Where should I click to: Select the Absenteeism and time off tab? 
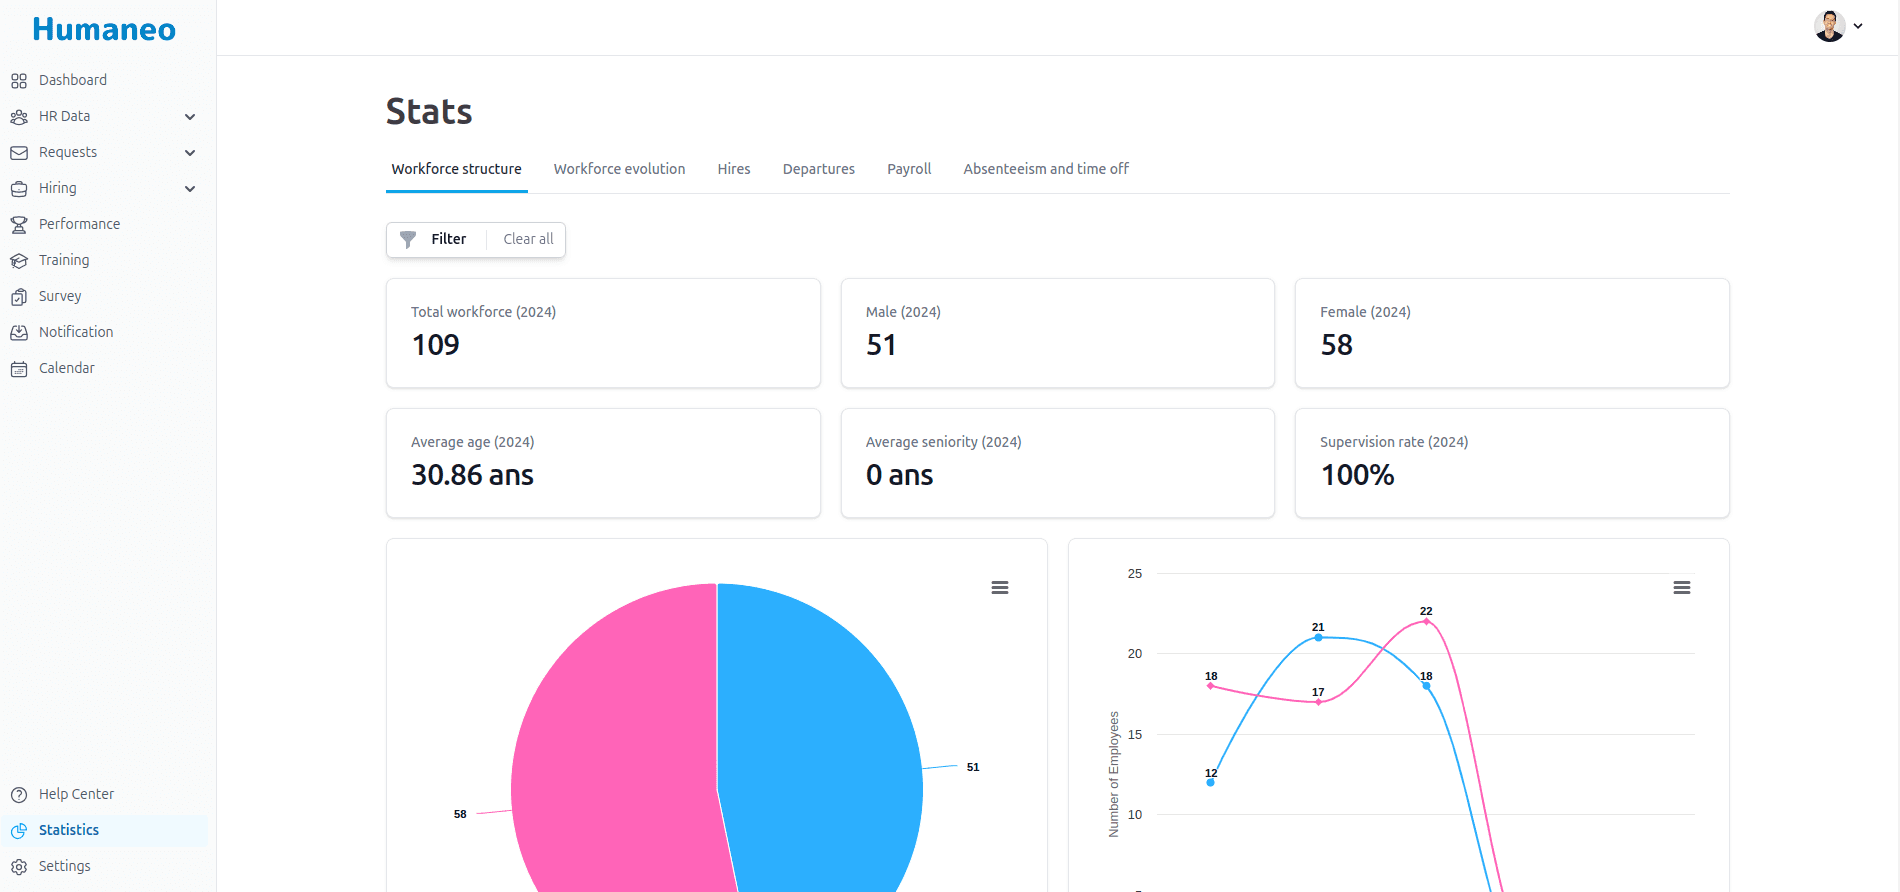click(x=1046, y=169)
